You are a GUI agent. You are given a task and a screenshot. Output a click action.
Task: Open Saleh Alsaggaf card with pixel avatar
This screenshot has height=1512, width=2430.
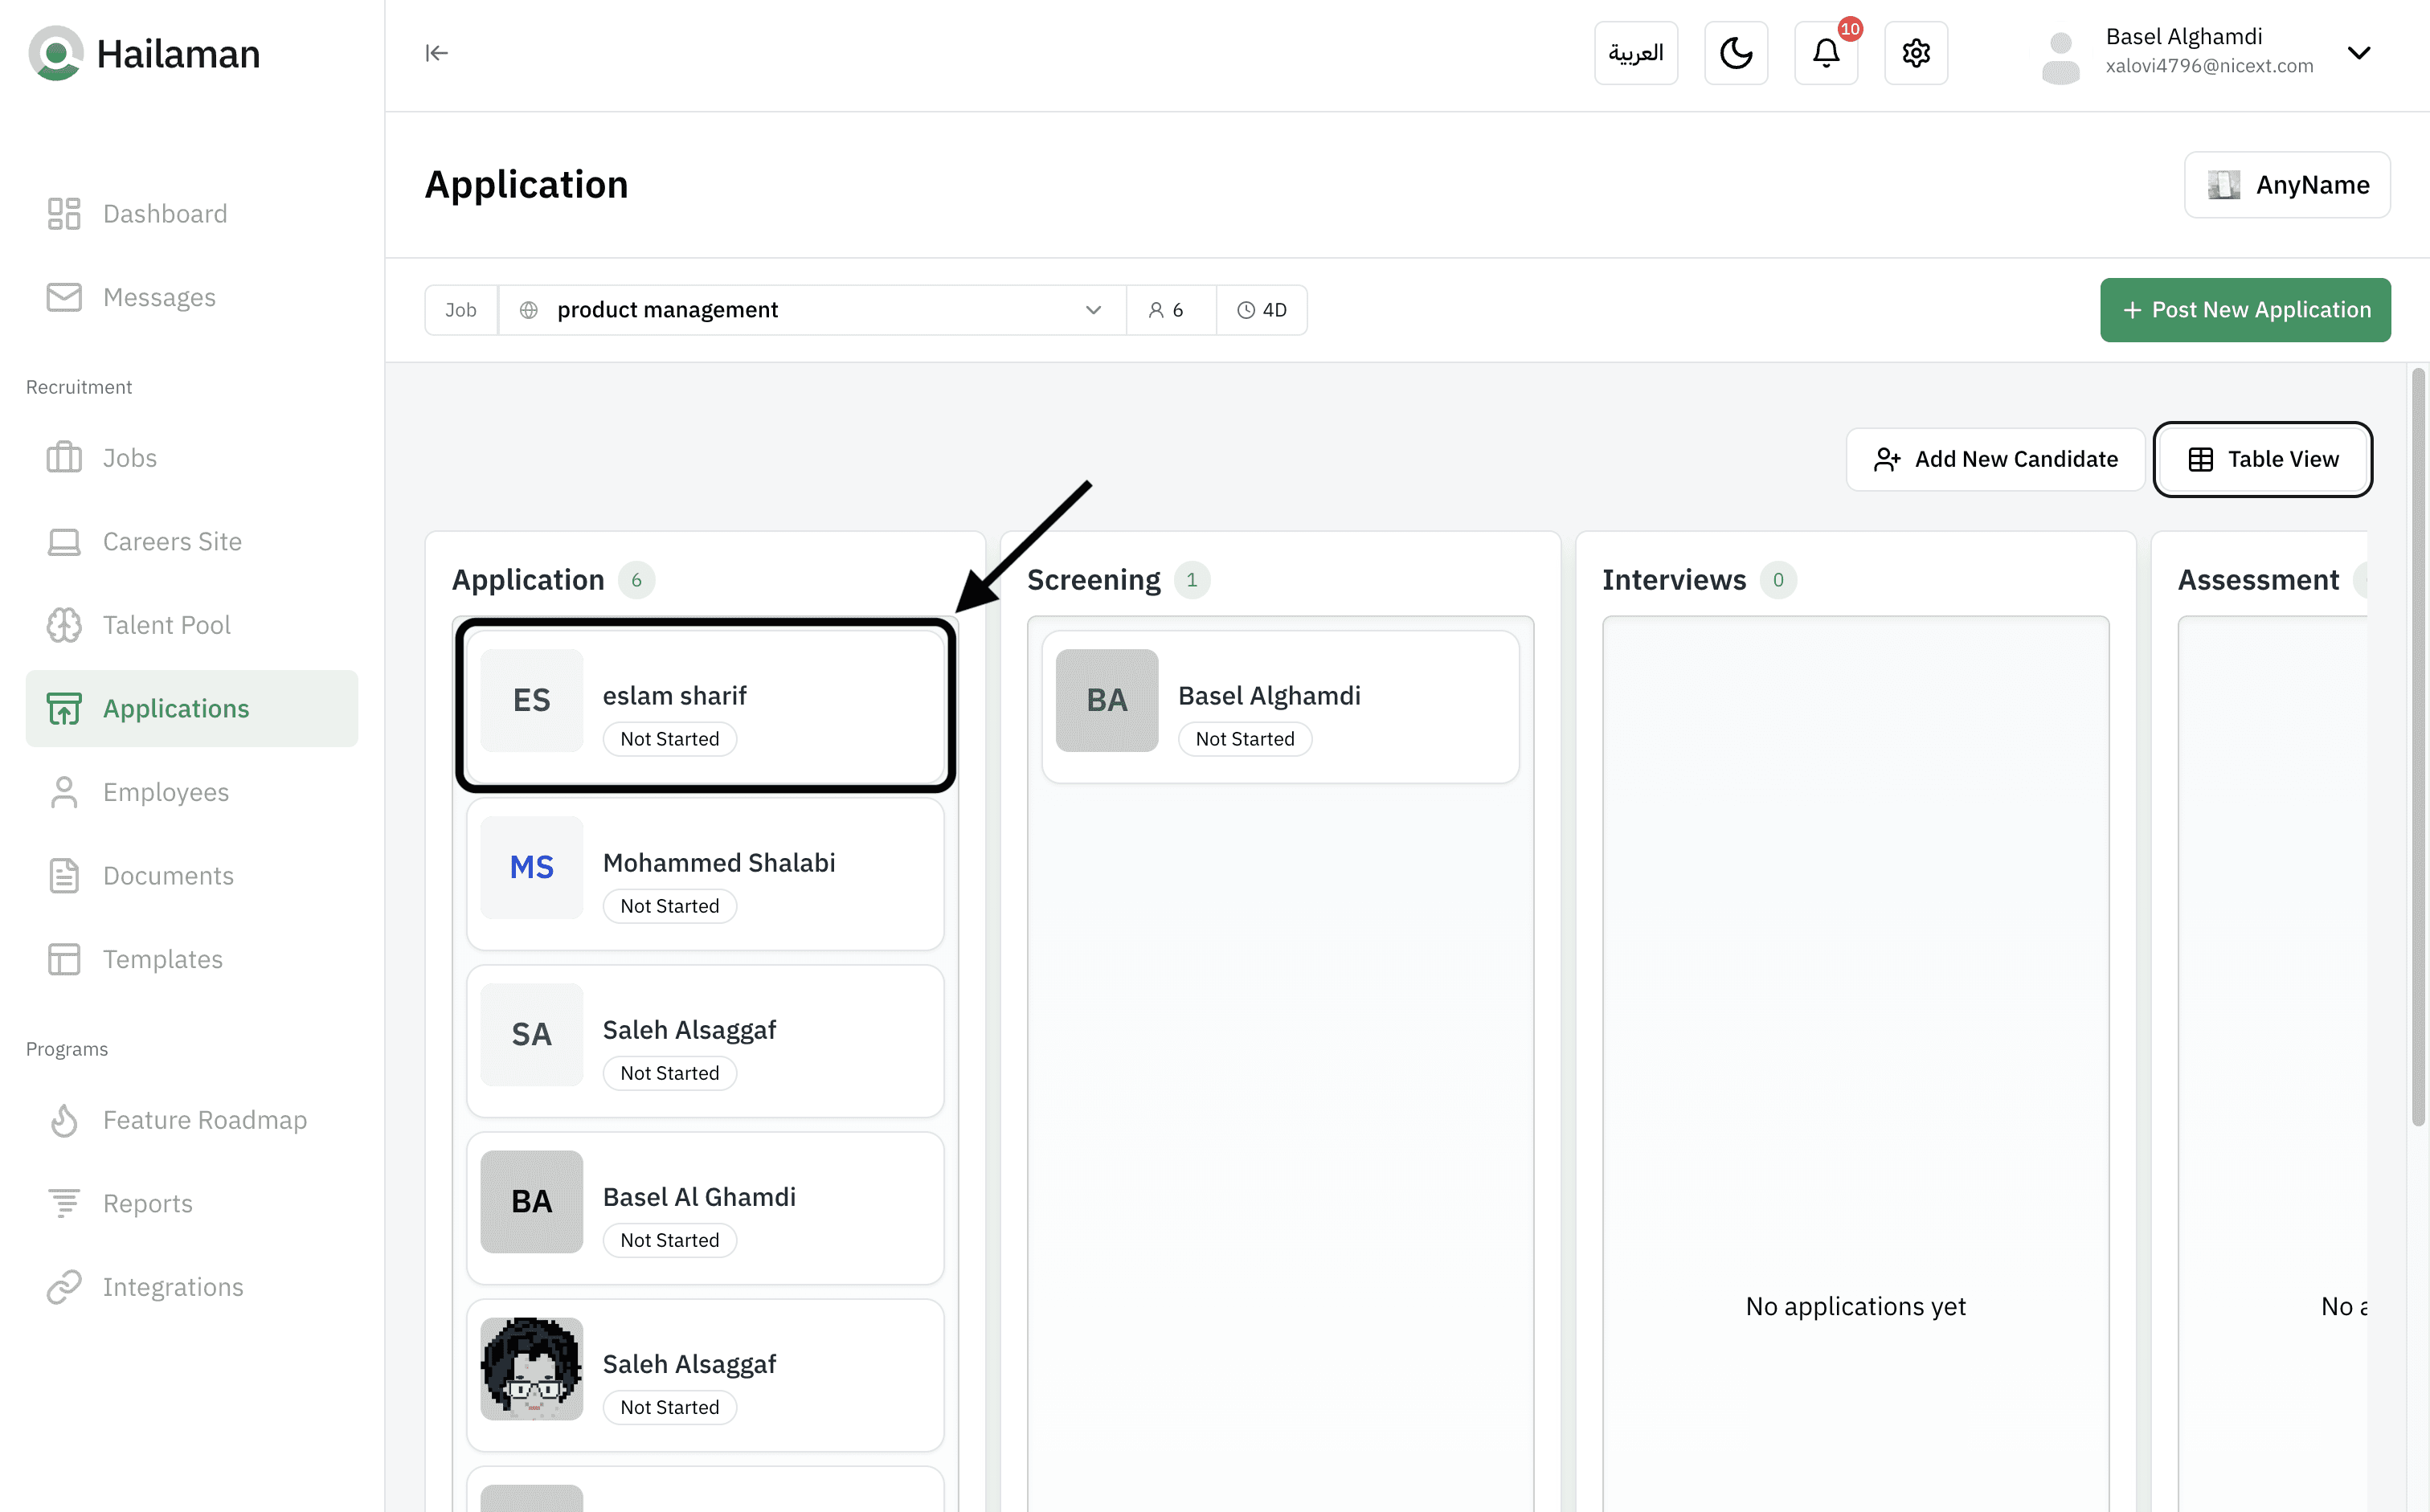click(x=705, y=1375)
